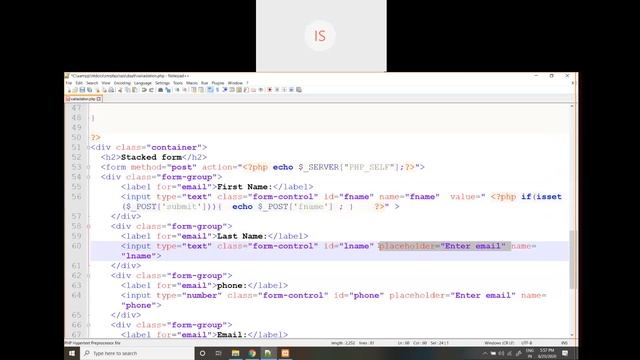This screenshot has width=640, height=360.
Task: Click the Save All toolbar icon
Action: tap(89, 90)
